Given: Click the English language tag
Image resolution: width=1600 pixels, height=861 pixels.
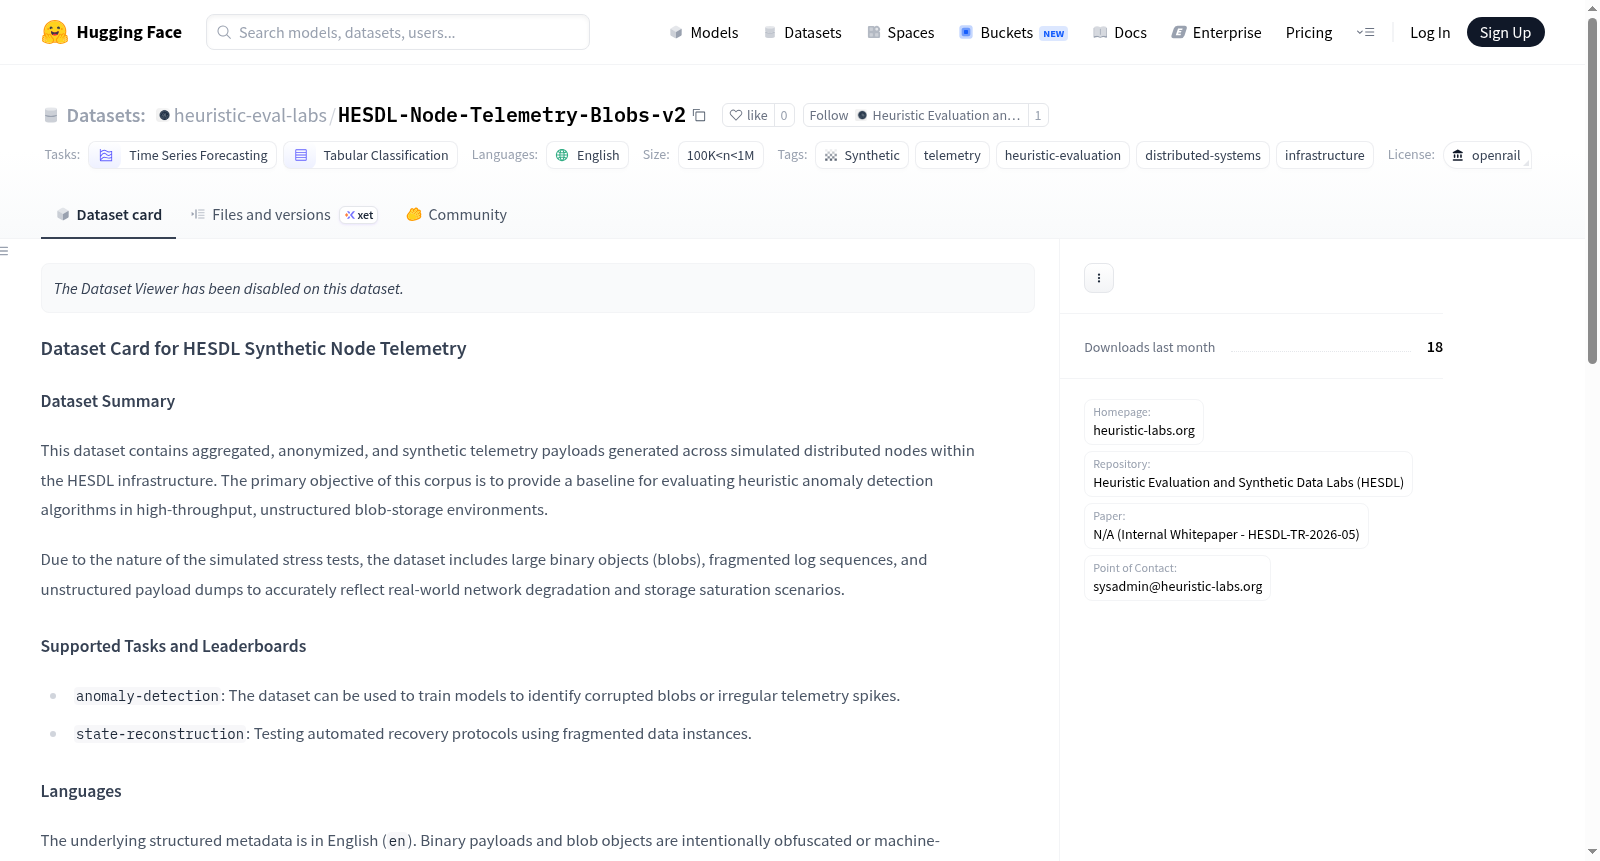Looking at the screenshot, I should pyautogui.click(x=588, y=155).
